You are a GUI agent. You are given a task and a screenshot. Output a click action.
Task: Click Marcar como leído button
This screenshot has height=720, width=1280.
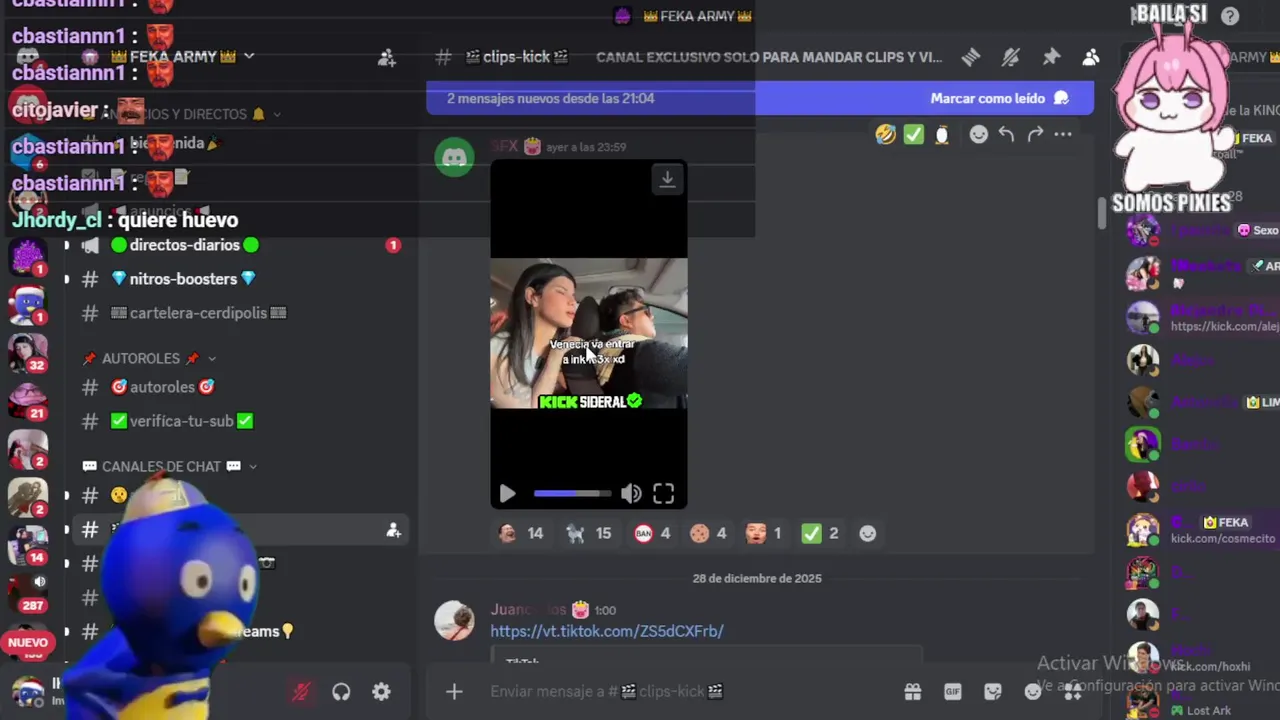pyautogui.click(x=999, y=98)
